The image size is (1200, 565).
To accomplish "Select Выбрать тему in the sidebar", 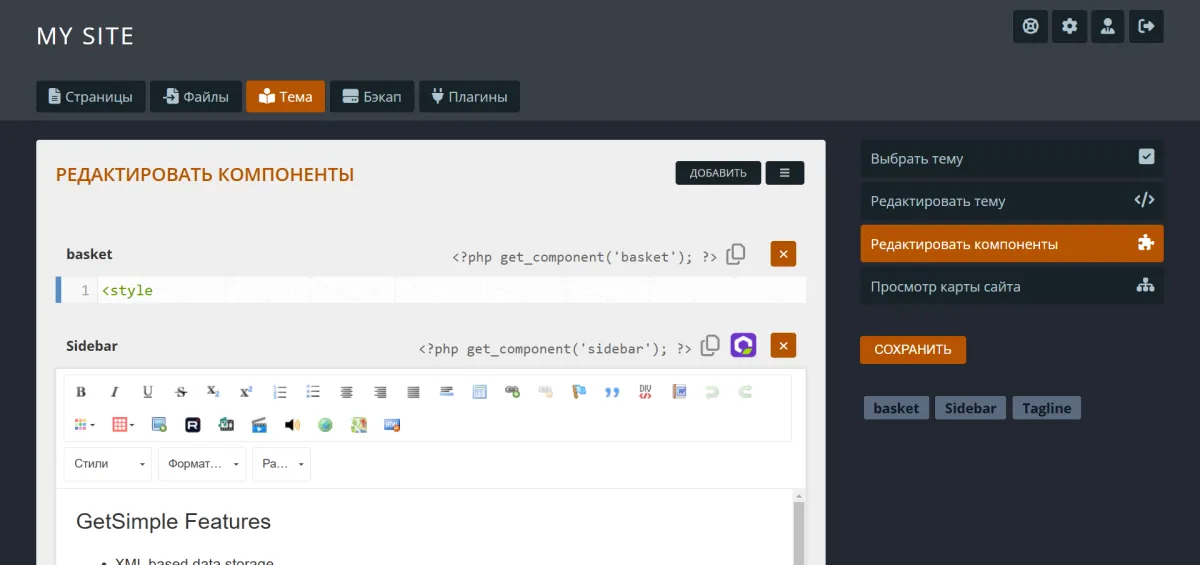I will tap(1012, 158).
